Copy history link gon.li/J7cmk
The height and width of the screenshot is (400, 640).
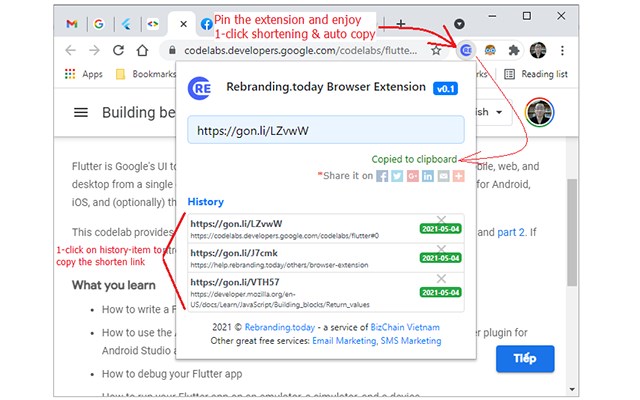tap(234, 253)
